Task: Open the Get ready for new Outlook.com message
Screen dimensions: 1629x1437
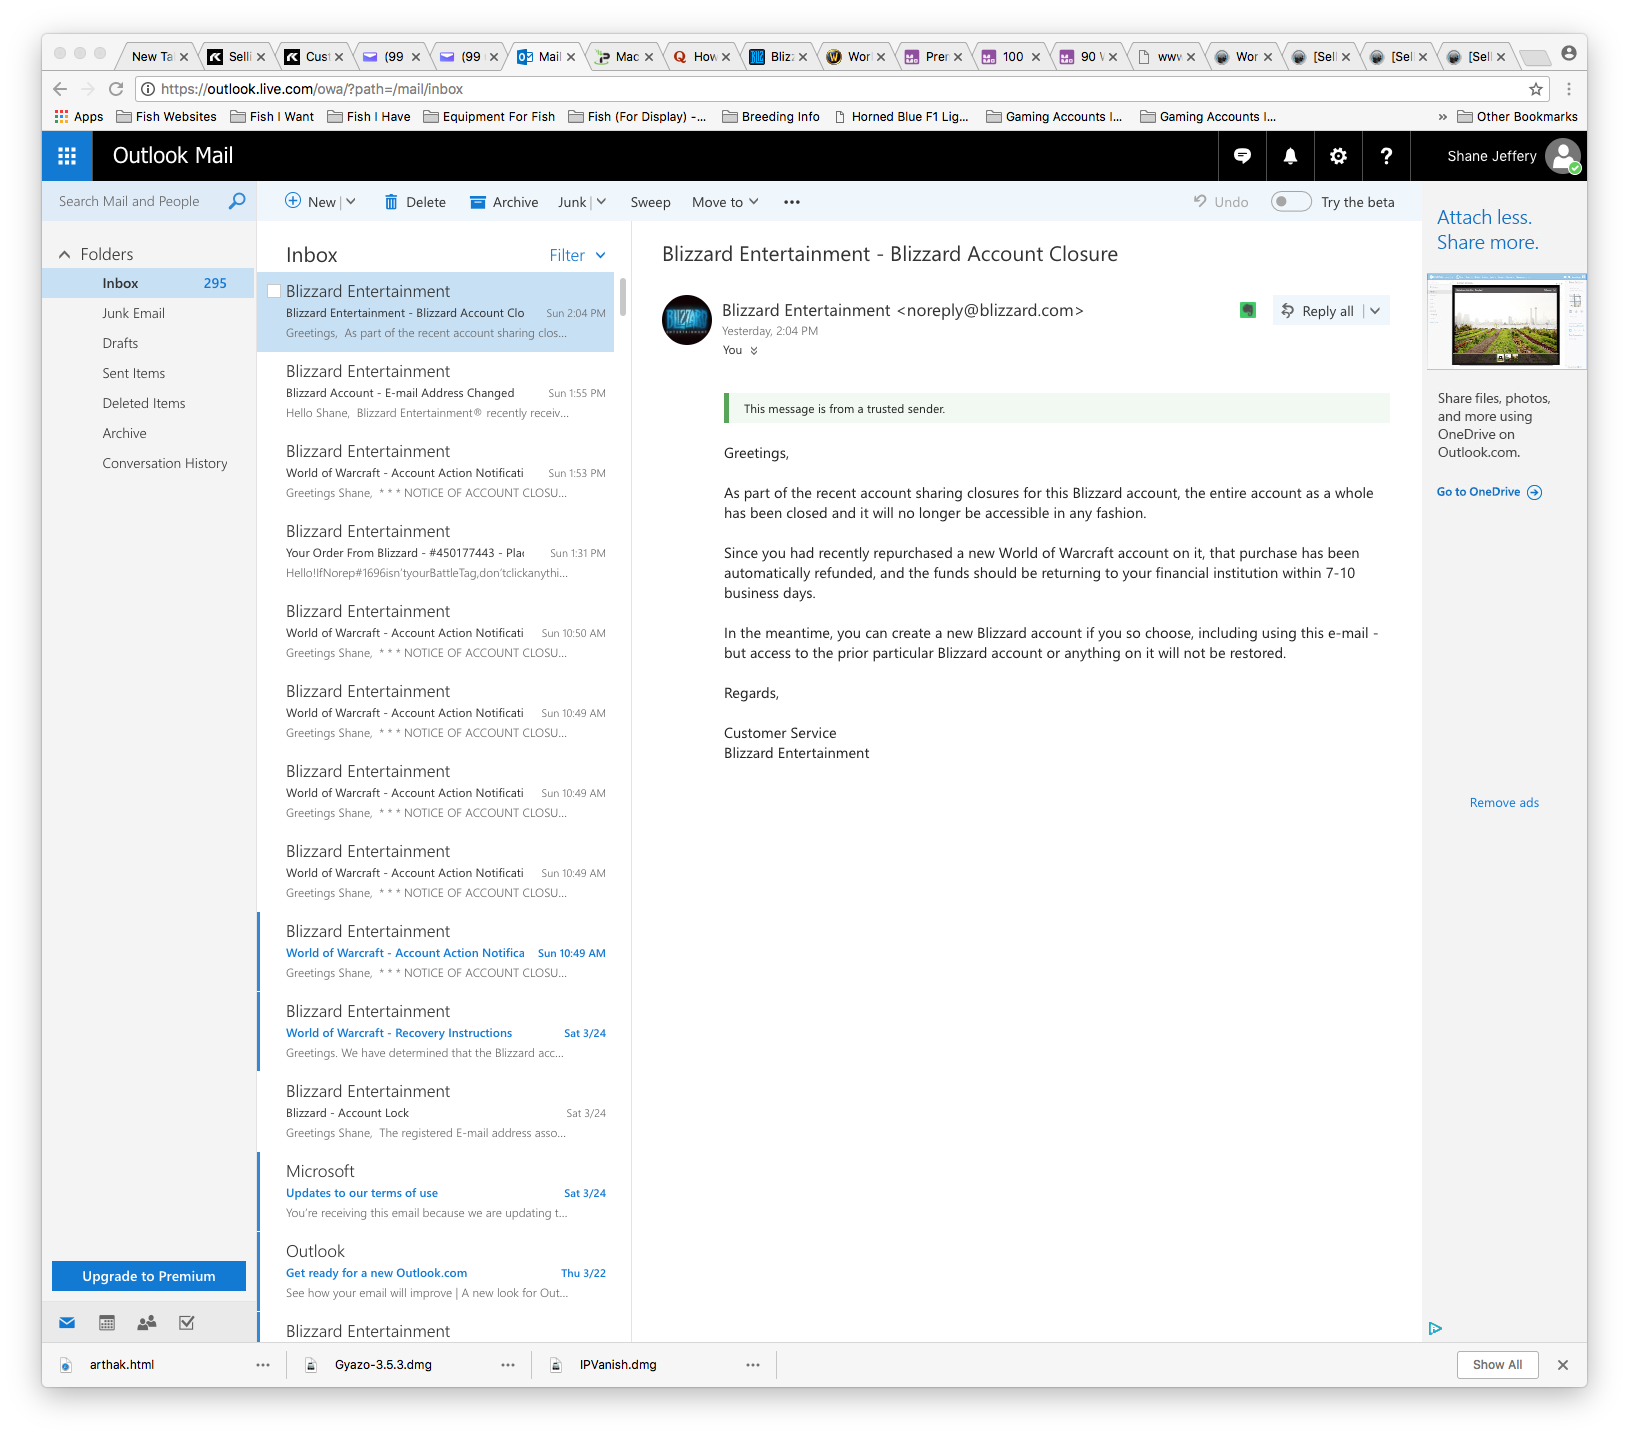Action: click(436, 1272)
